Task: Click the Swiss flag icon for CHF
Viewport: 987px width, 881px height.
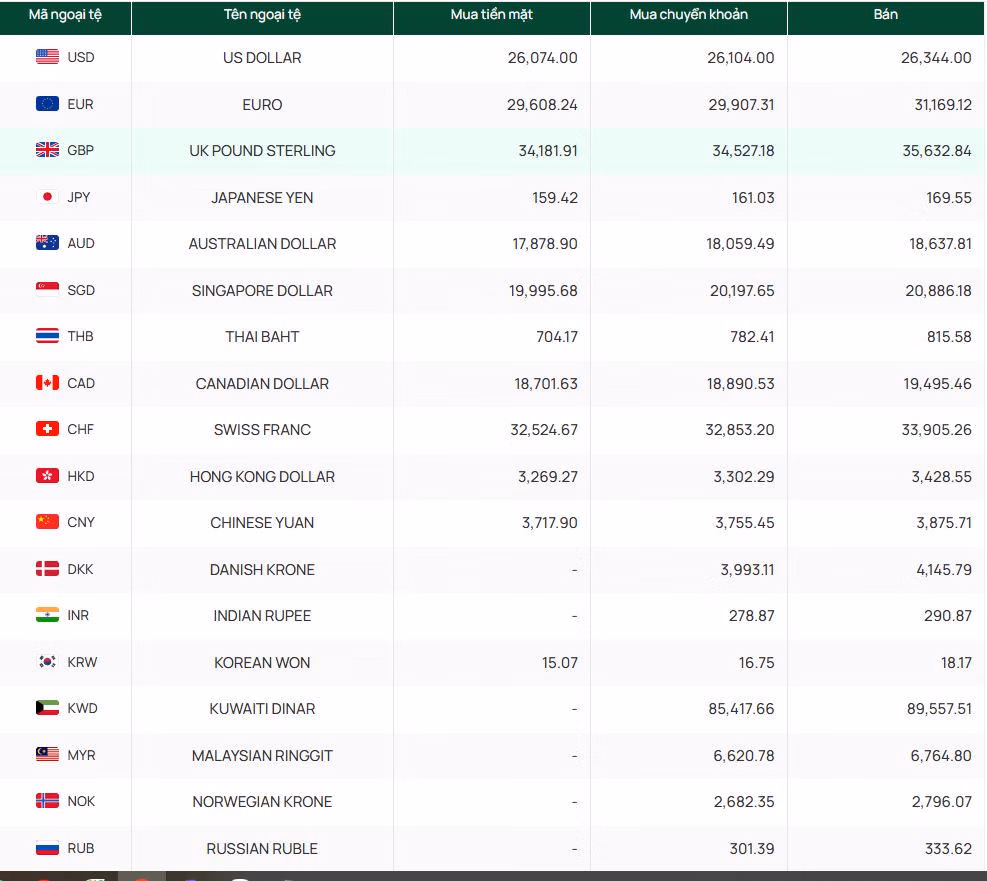Action: [x=47, y=429]
